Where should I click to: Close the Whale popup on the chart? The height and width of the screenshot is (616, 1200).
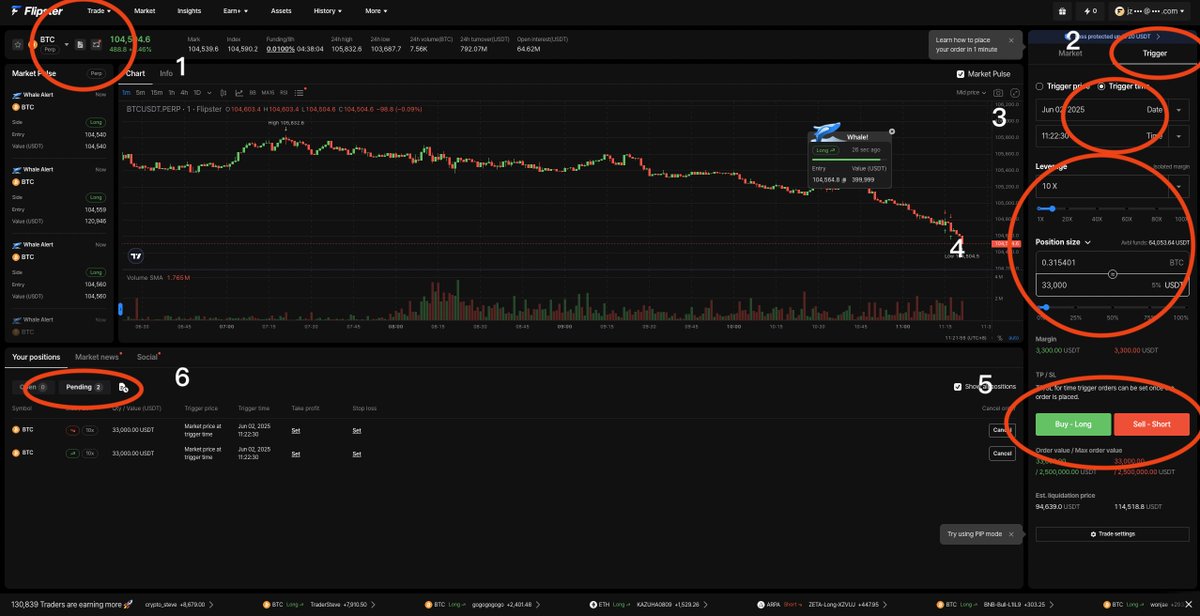[x=892, y=131]
